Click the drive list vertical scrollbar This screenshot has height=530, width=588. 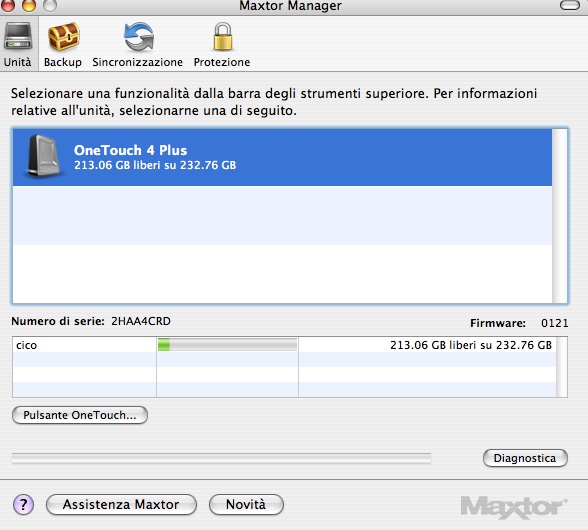click(x=560, y=216)
